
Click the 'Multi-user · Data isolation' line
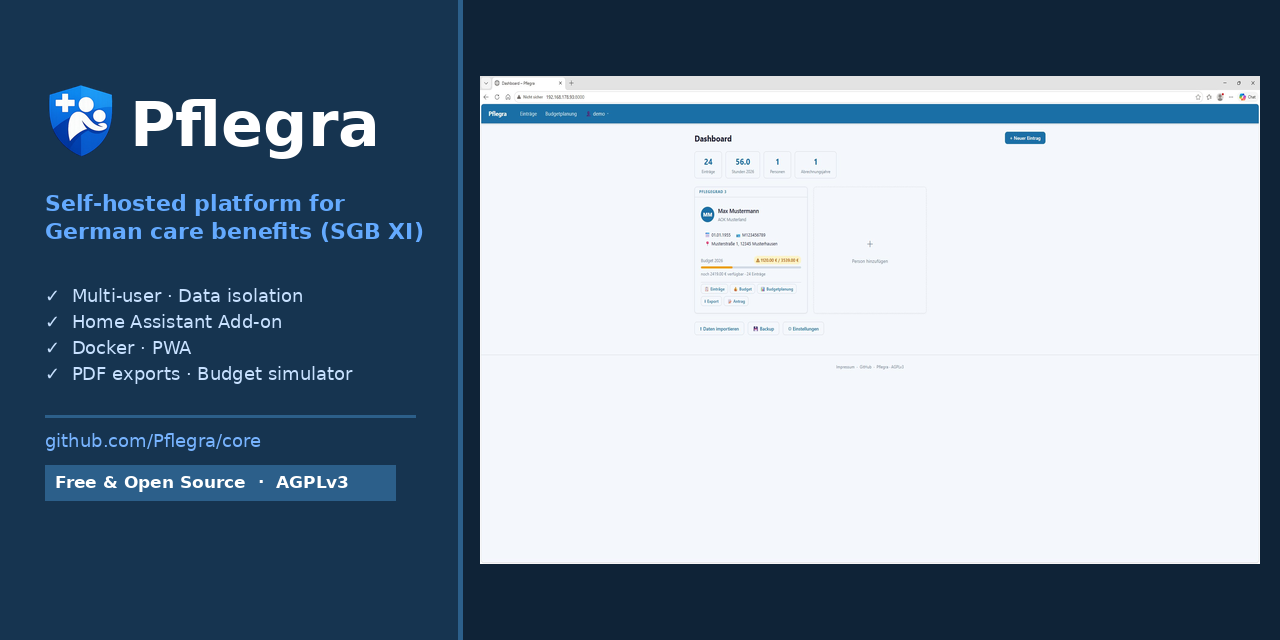187,296
